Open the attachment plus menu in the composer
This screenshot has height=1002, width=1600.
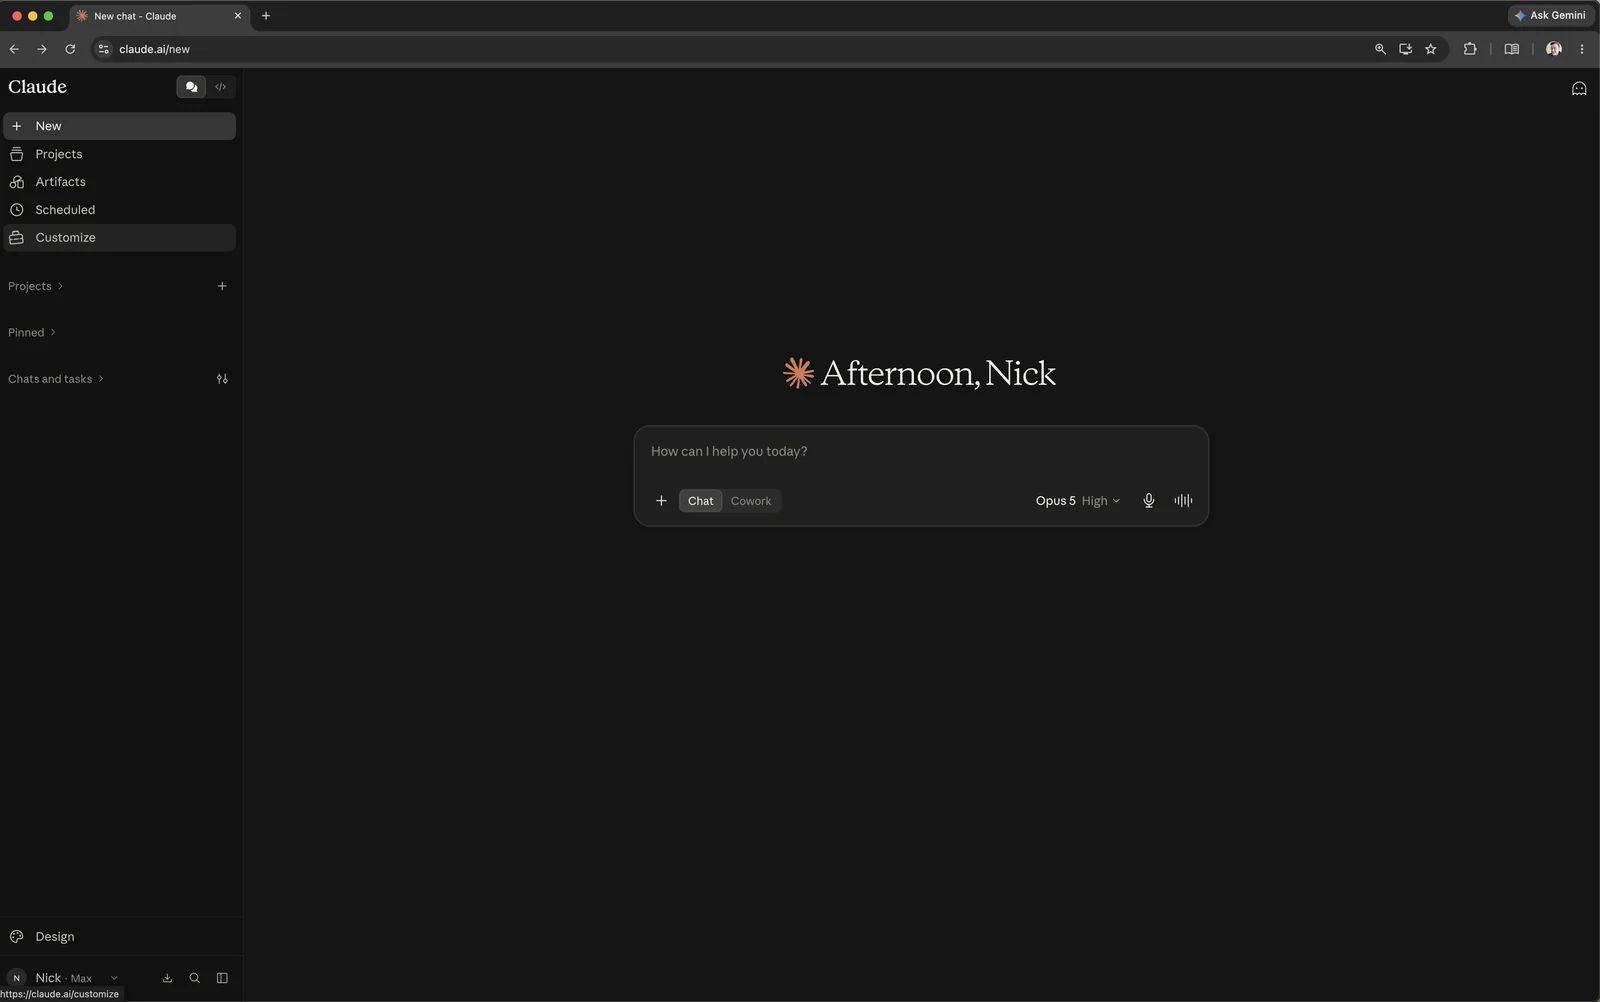pos(661,501)
